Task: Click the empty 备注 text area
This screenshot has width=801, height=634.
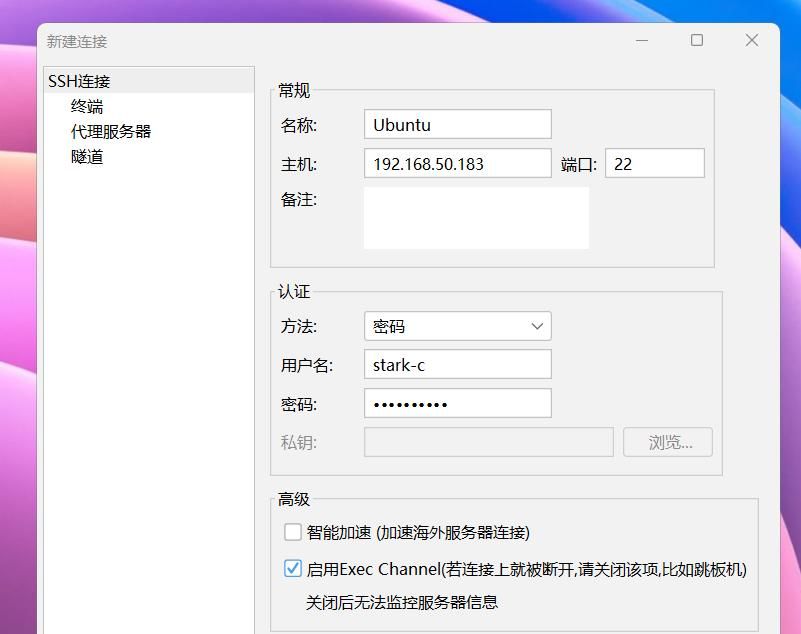Action: (x=476, y=218)
